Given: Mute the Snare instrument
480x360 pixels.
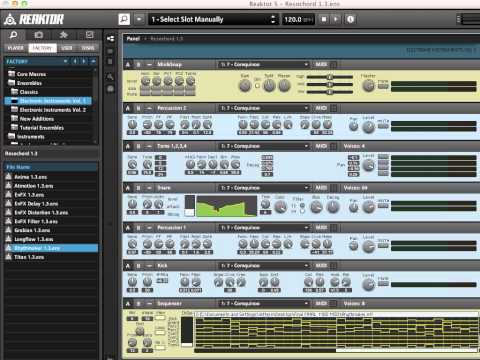Looking at the screenshot, I should [383, 206].
